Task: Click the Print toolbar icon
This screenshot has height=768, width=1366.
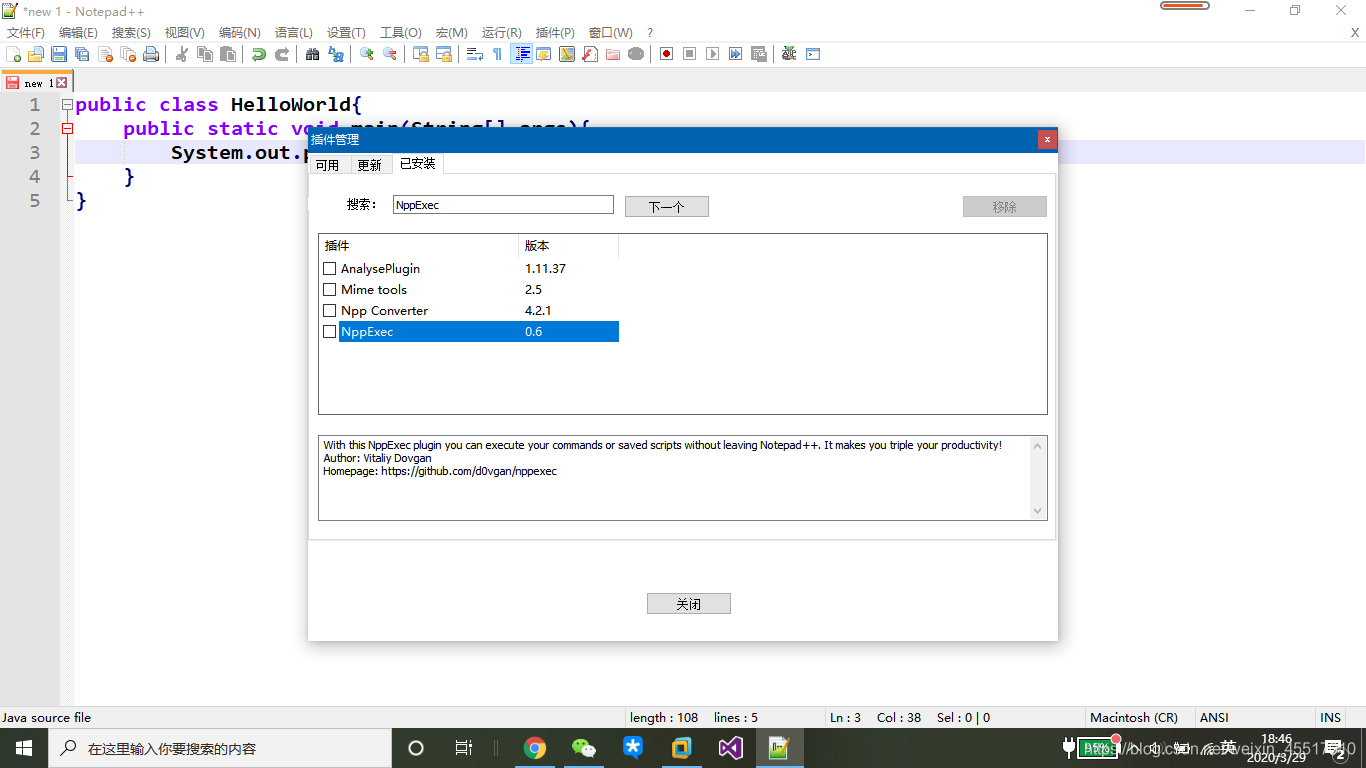Action: click(x=151, y=54)
